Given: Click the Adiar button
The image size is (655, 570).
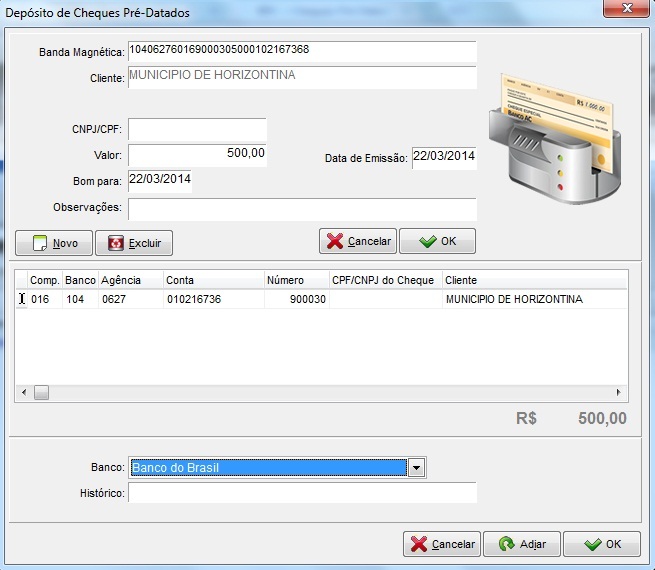Looking at the screenshot, I should click(x=521, y=544).
